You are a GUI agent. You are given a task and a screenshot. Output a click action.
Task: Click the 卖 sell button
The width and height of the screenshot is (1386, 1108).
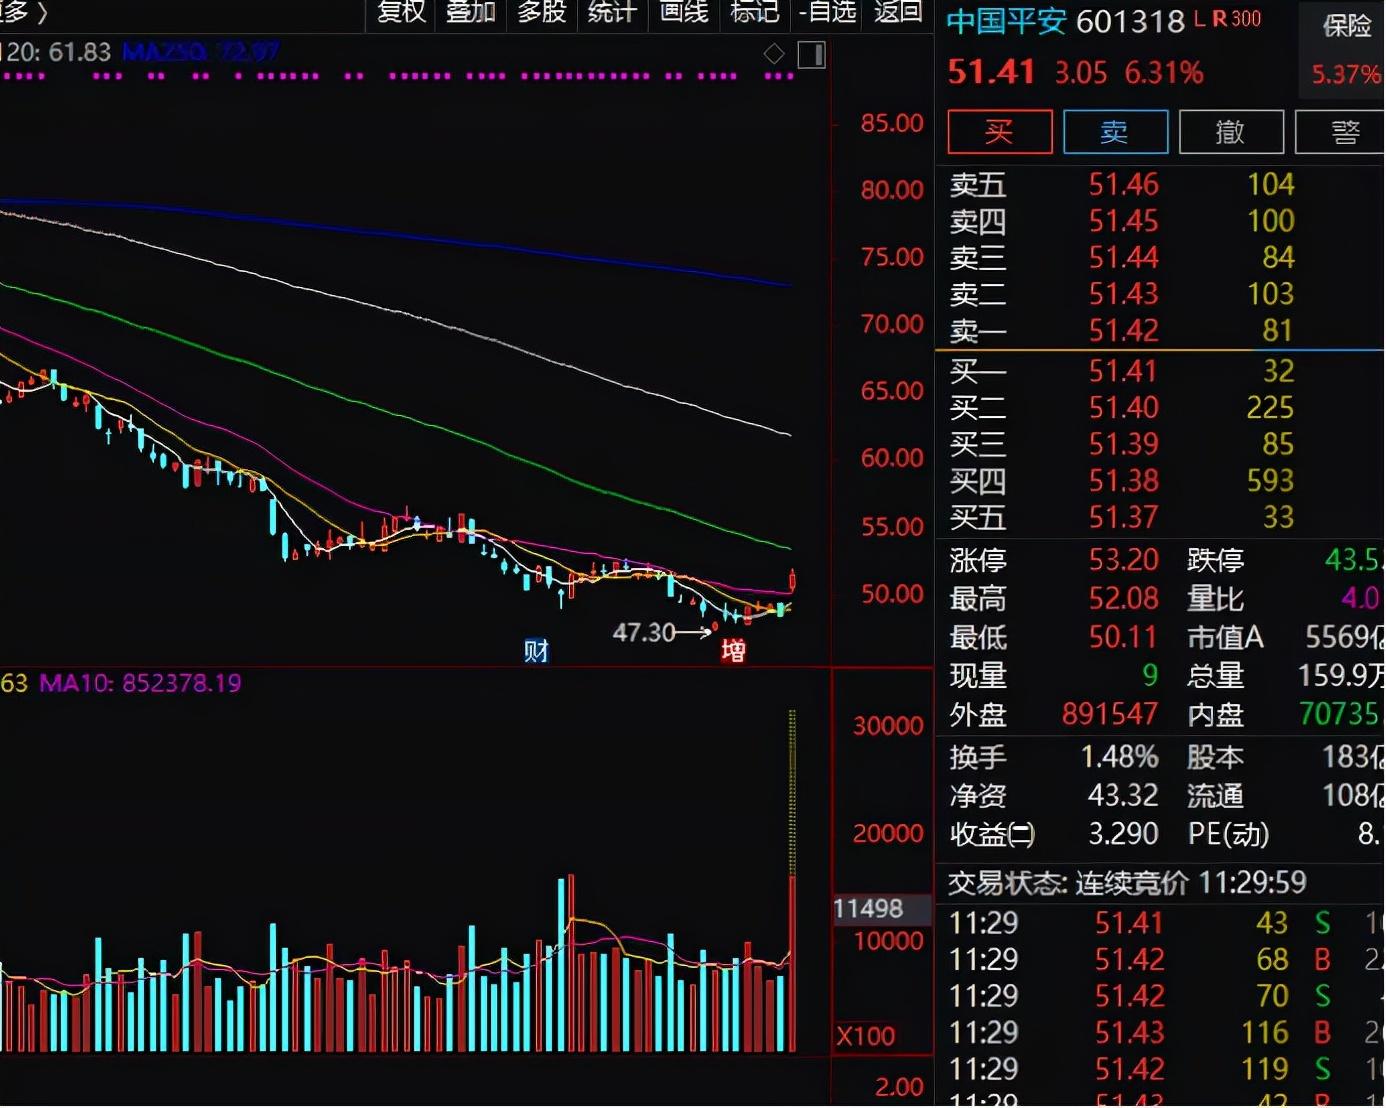click(x=1115, y=132)
